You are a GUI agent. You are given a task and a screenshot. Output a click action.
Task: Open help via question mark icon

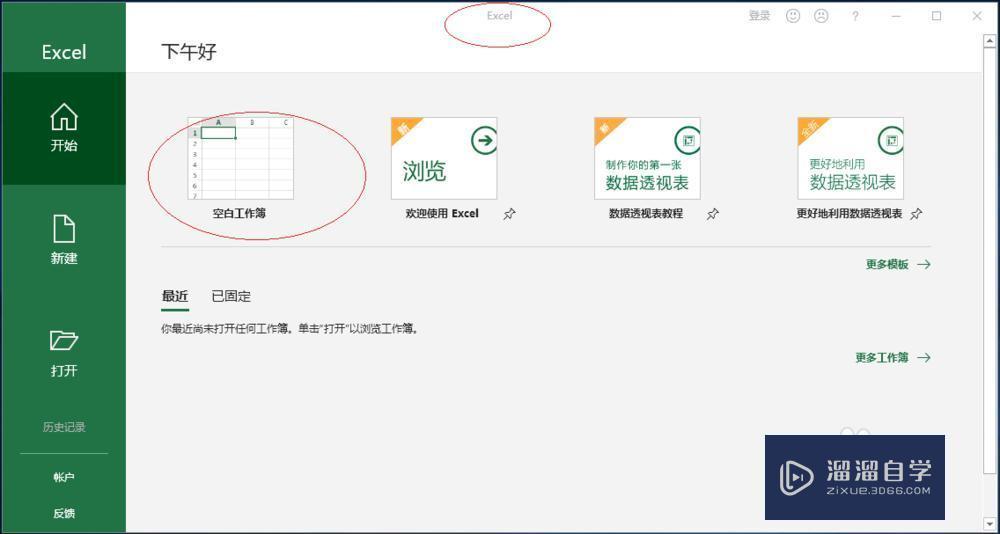855,17
